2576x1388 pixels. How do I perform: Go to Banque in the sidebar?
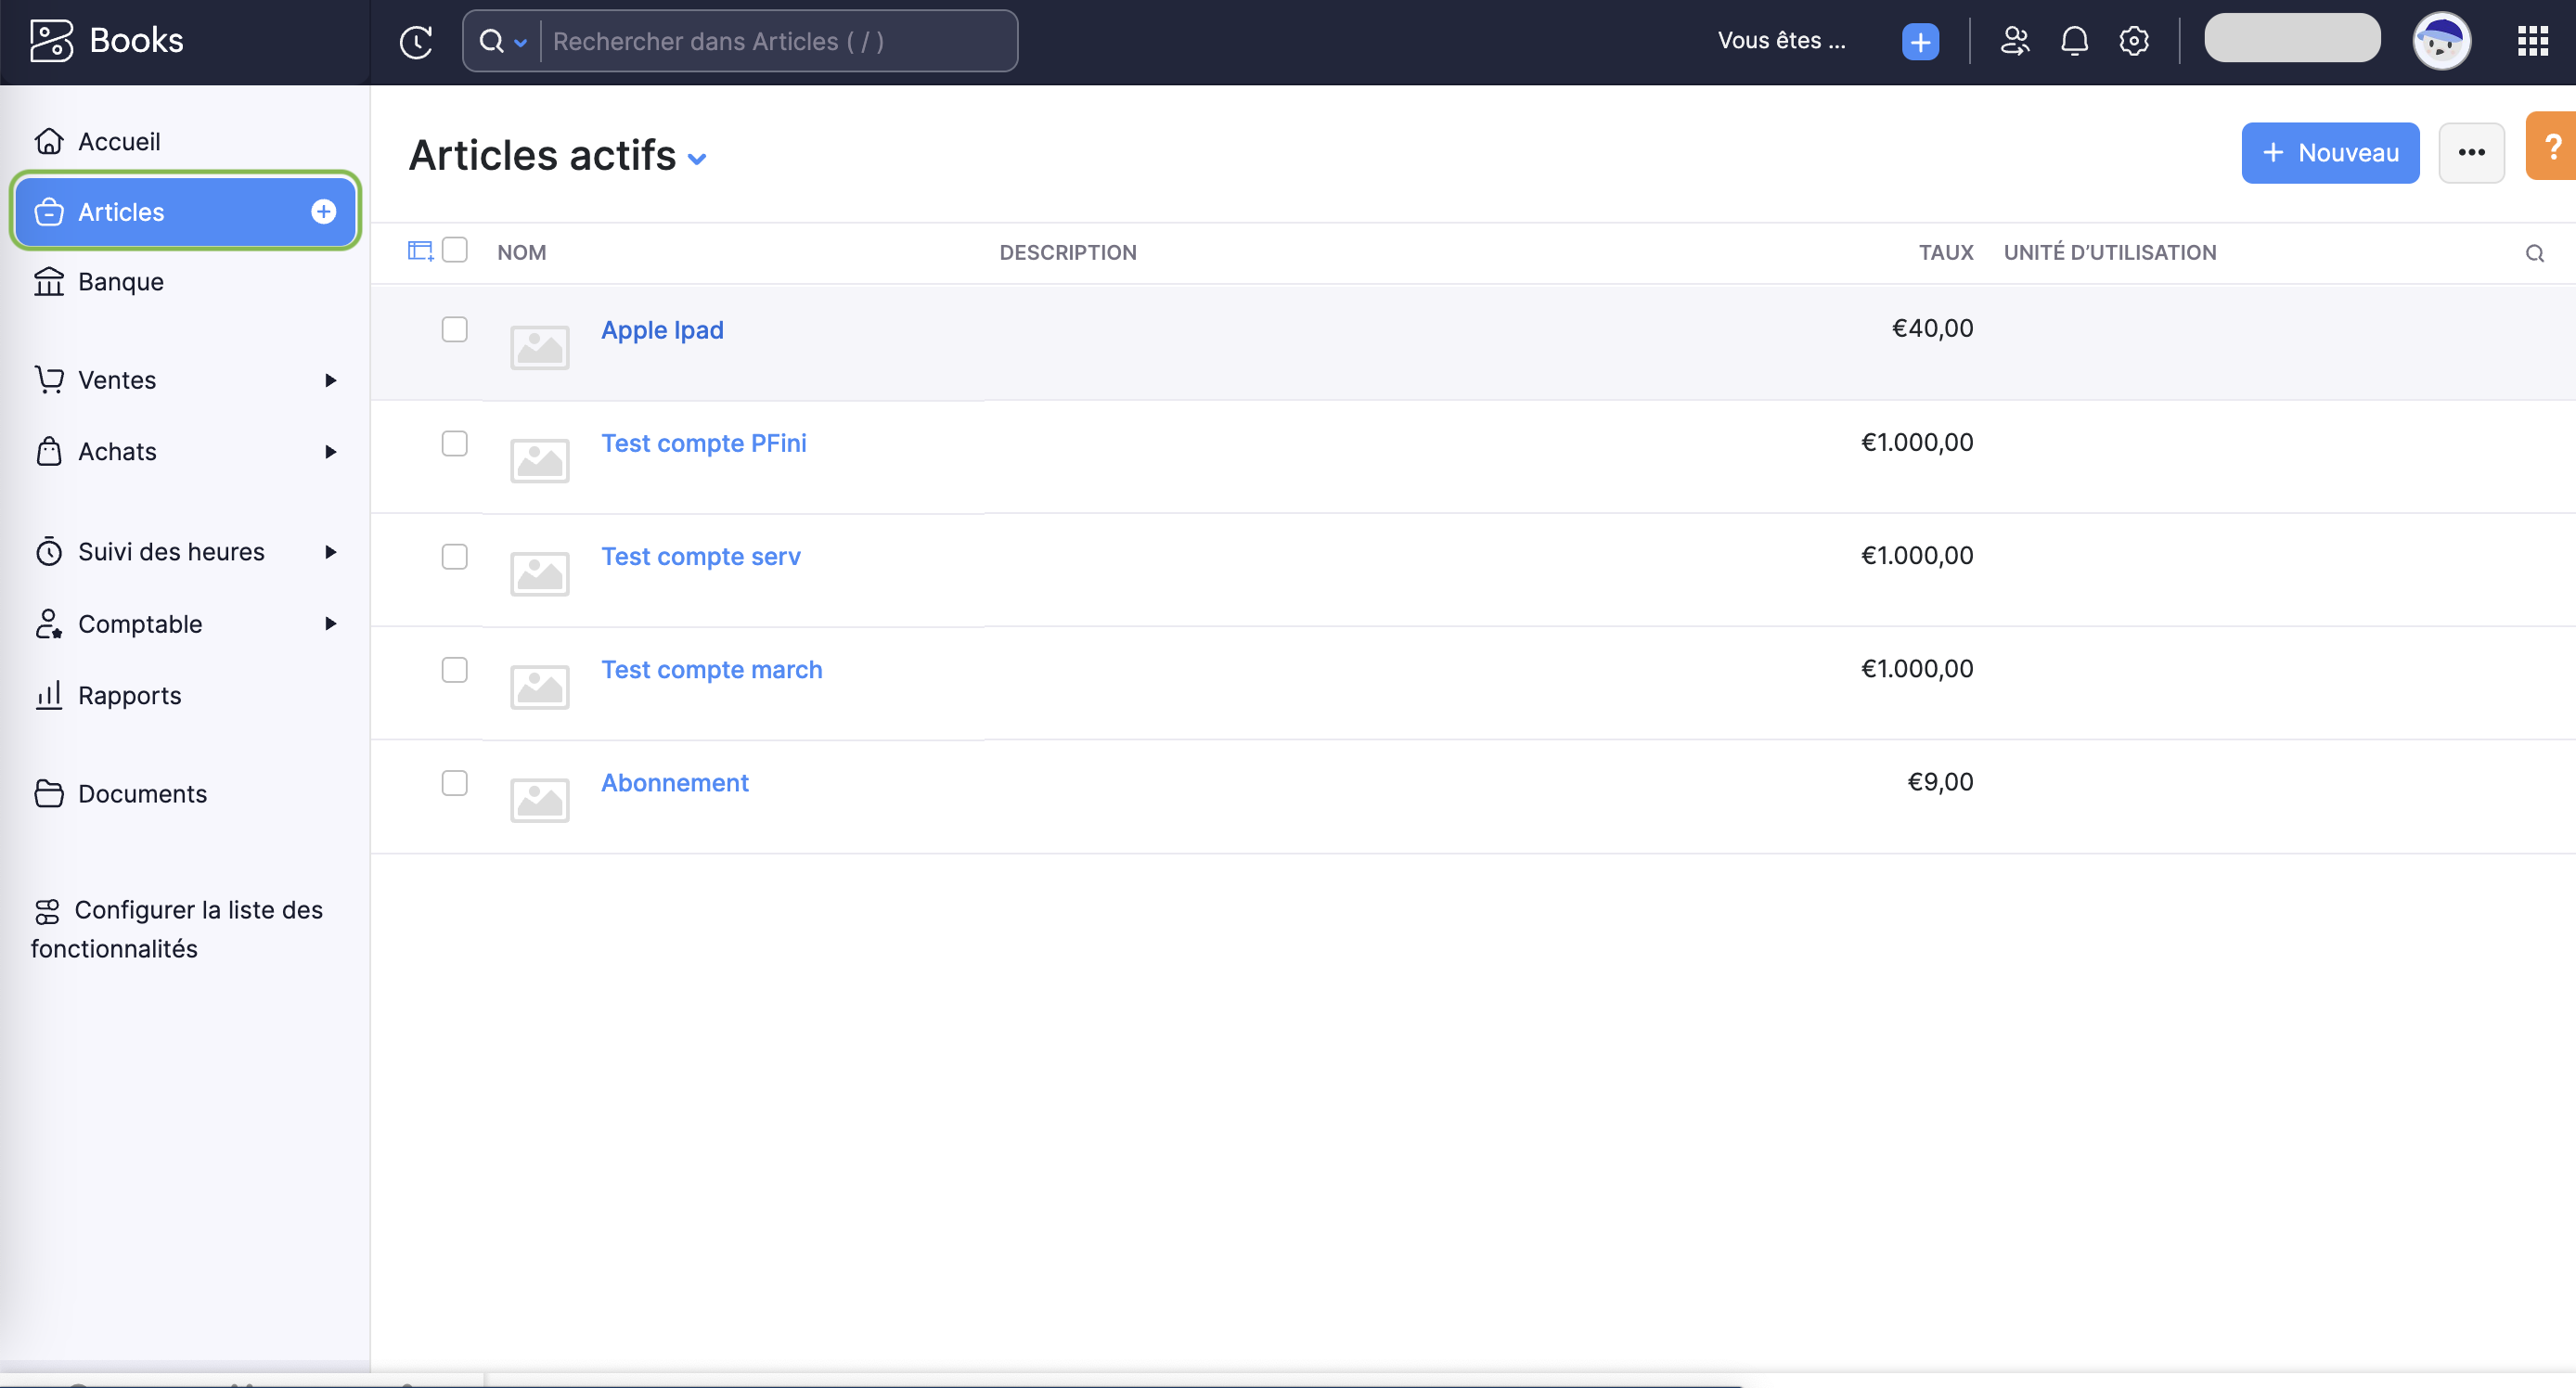point(121,282)
